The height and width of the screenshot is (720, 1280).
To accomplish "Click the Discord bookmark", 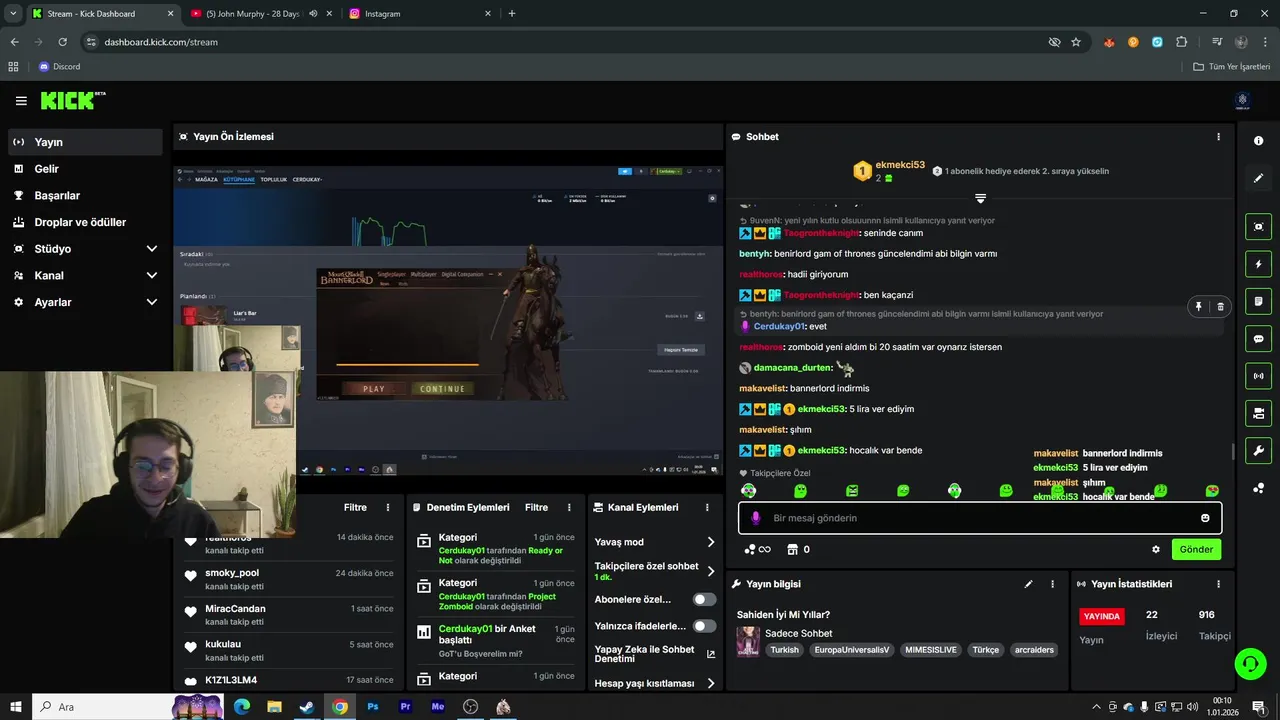I will click(59, 66).
